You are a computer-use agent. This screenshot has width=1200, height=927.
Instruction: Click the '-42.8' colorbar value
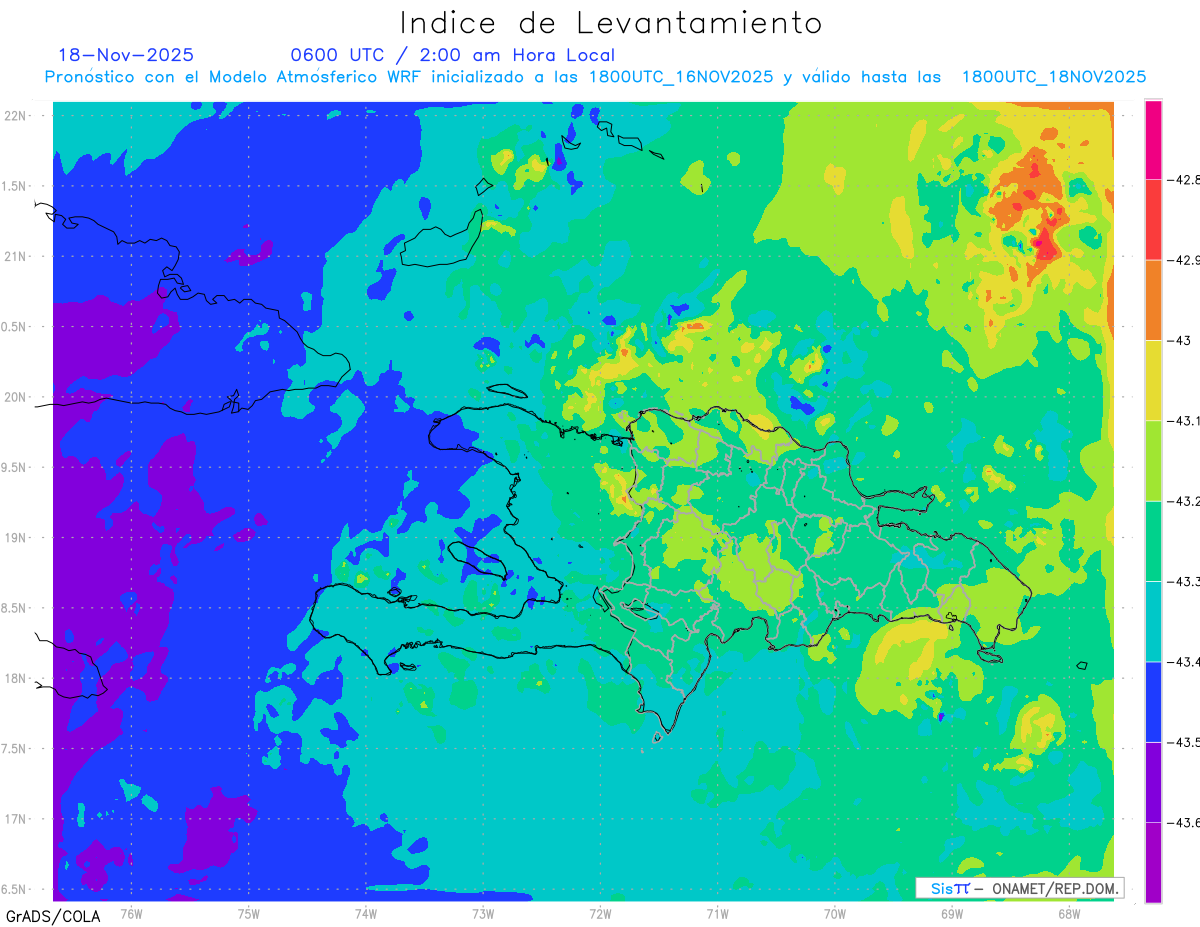tap(1182, 180)
